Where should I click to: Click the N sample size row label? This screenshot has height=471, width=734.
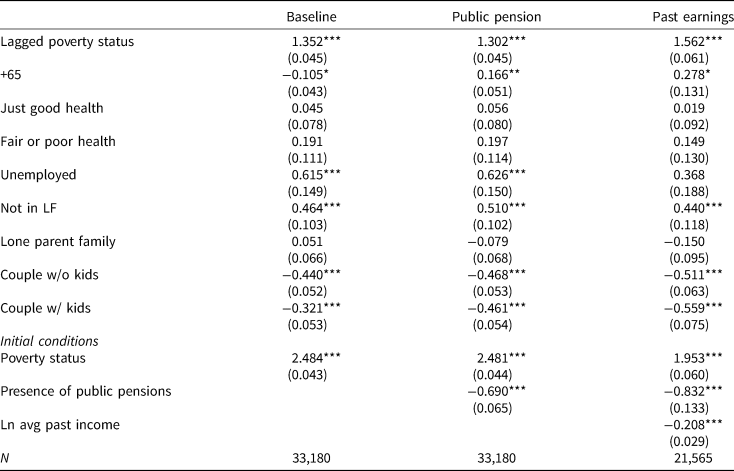pyautogui.click(x=7, y=457)
